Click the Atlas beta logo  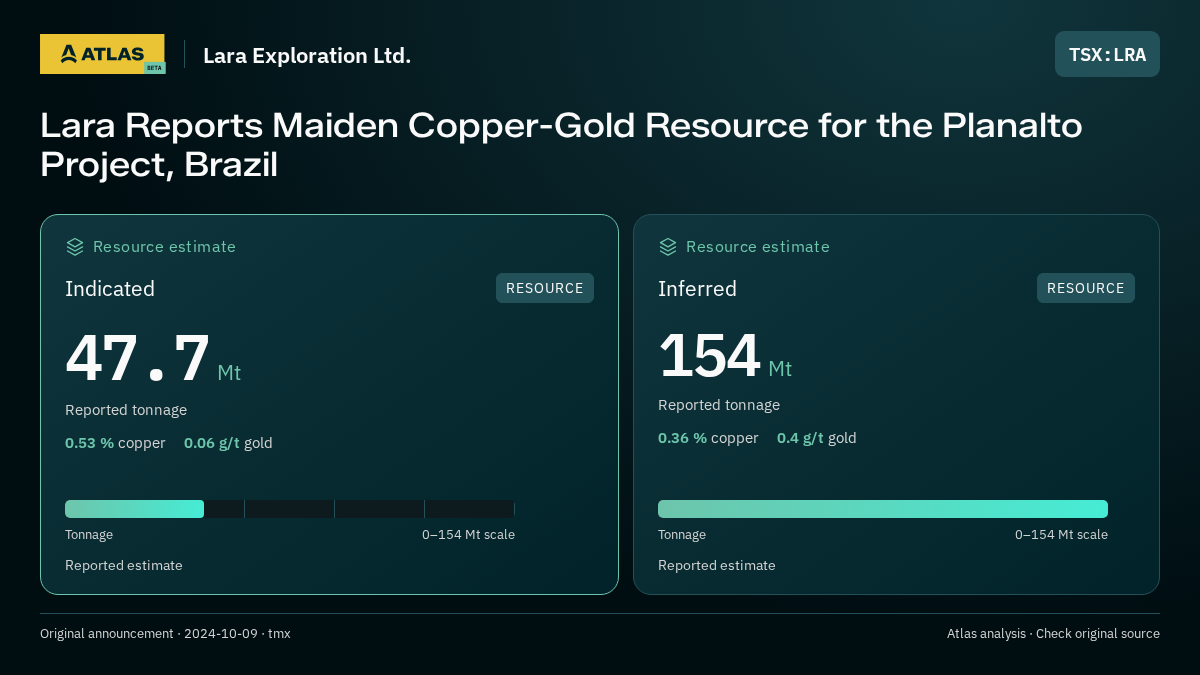[102, 54]
